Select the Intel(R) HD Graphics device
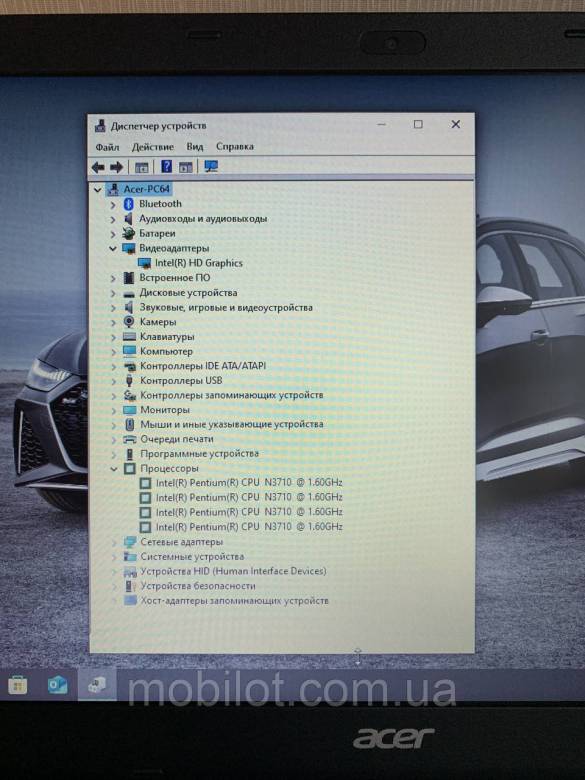Viewport: 585px width, 780px height. (198, 263)
